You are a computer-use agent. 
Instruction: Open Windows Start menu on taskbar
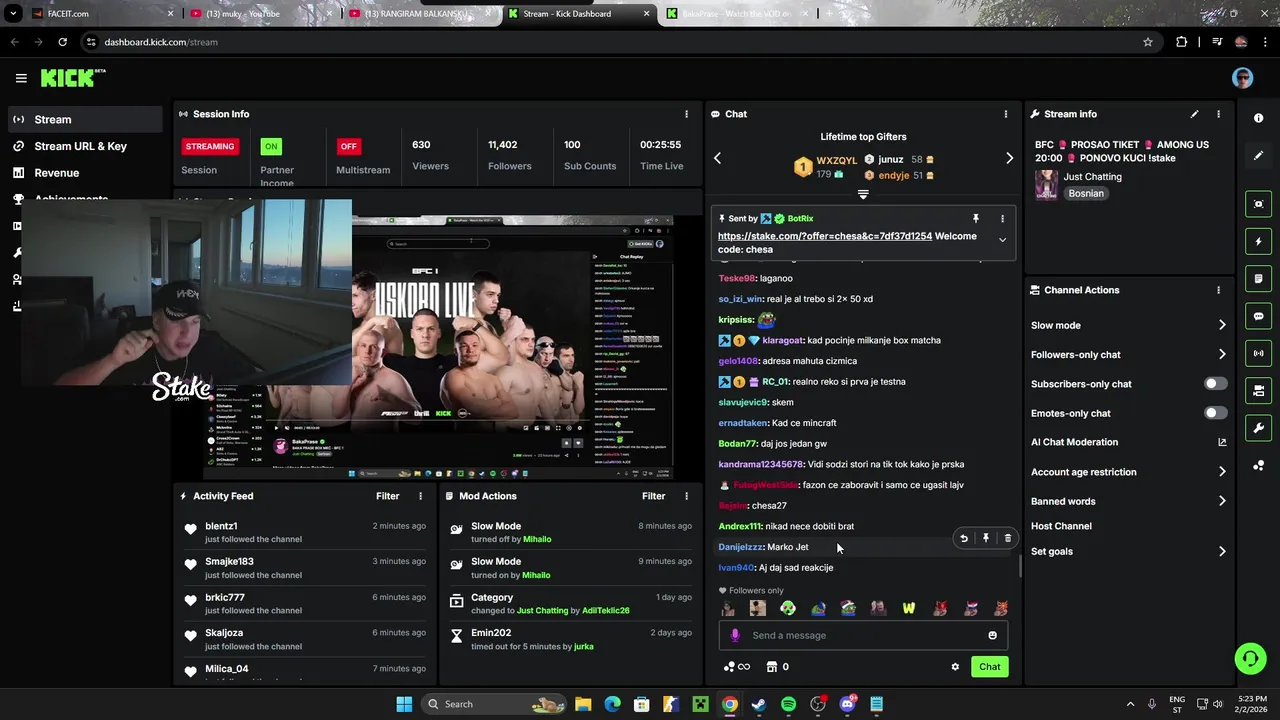(404, 704)
